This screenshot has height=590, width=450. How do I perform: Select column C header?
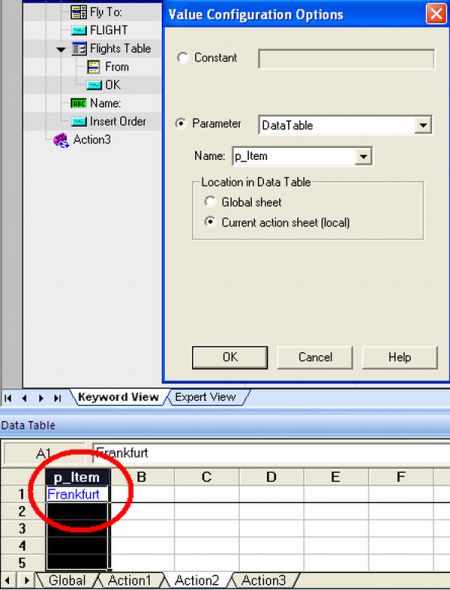click(207, 477)
